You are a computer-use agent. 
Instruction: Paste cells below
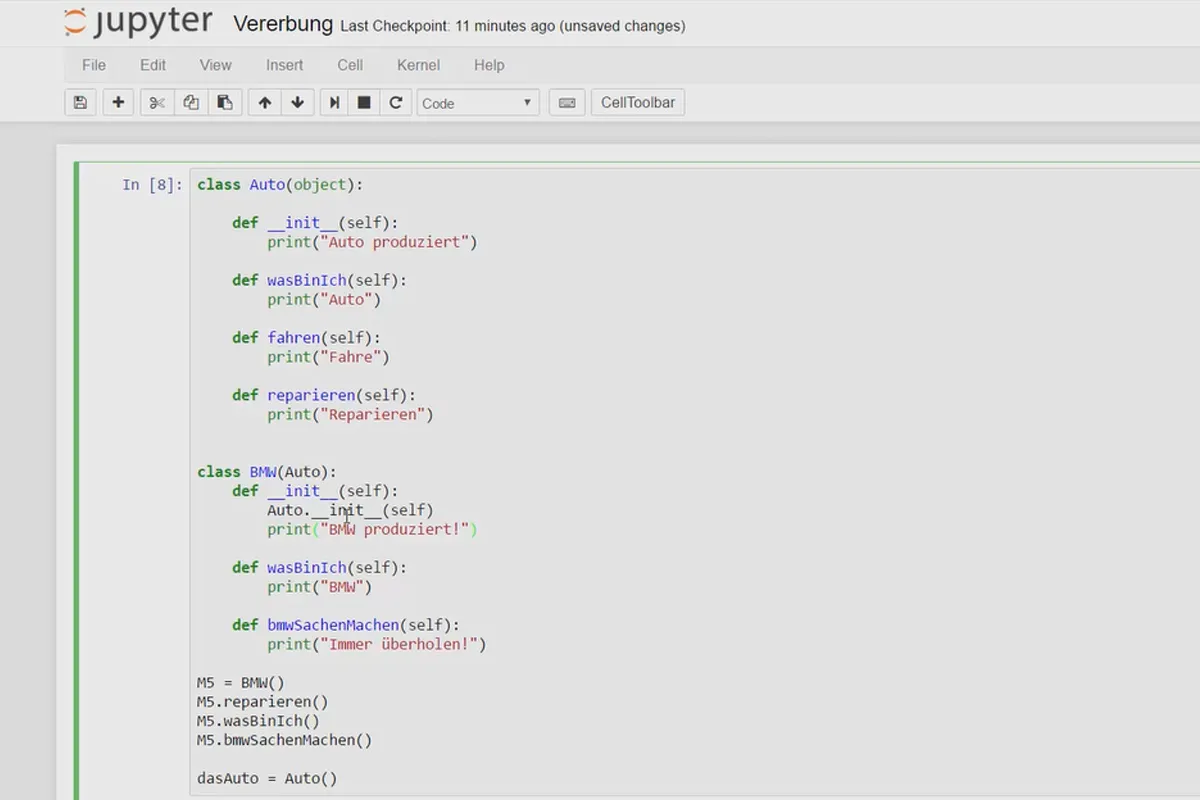coord(225,102)
